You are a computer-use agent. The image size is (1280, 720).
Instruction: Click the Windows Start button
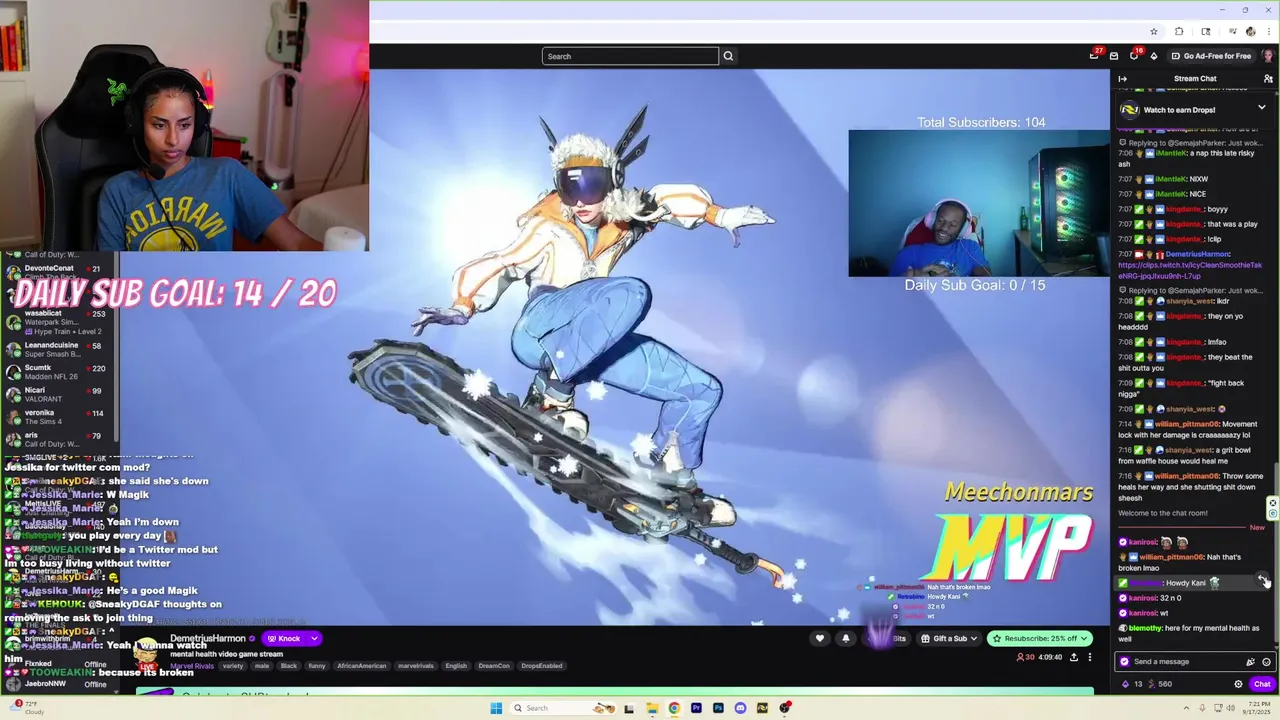(x=496, y=708)
